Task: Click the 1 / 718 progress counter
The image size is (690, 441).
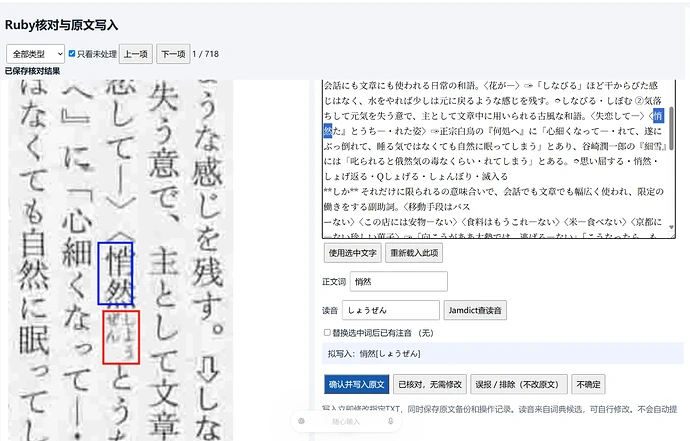Action: pos(206,54)
